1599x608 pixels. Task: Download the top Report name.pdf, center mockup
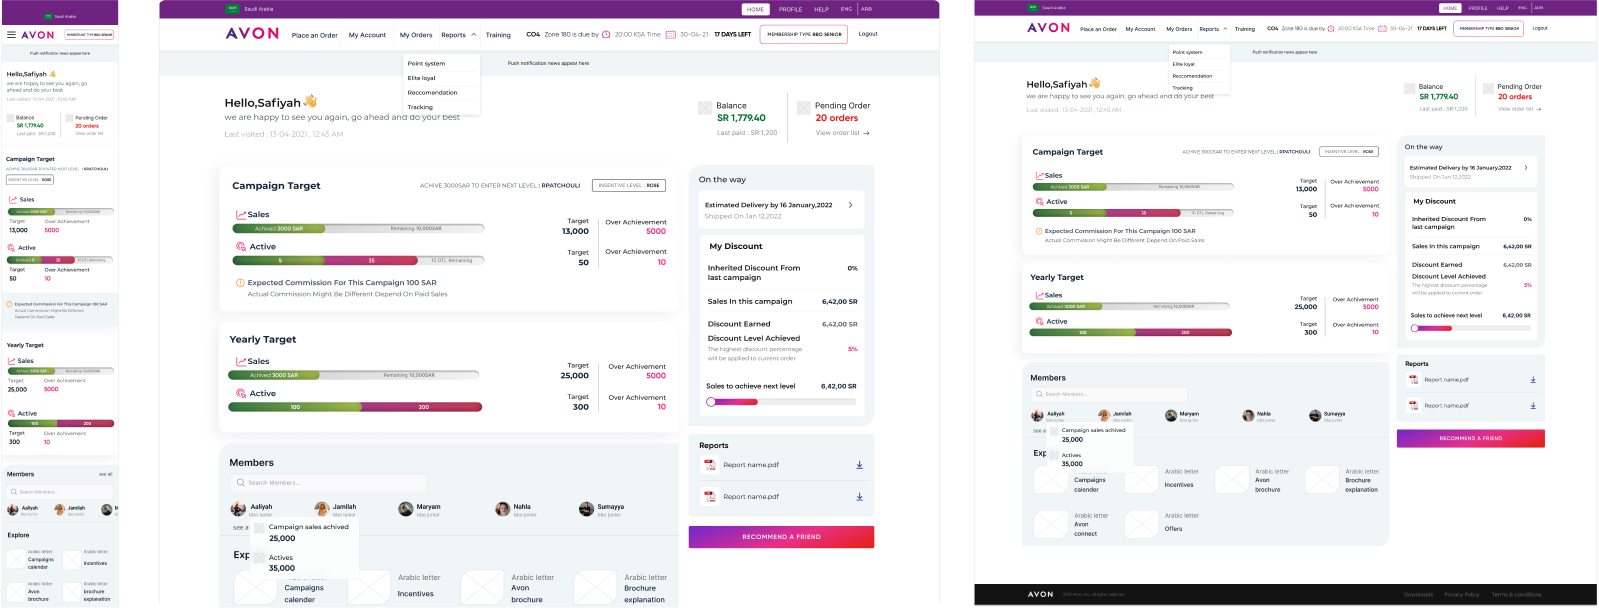[x=859, y=465]
